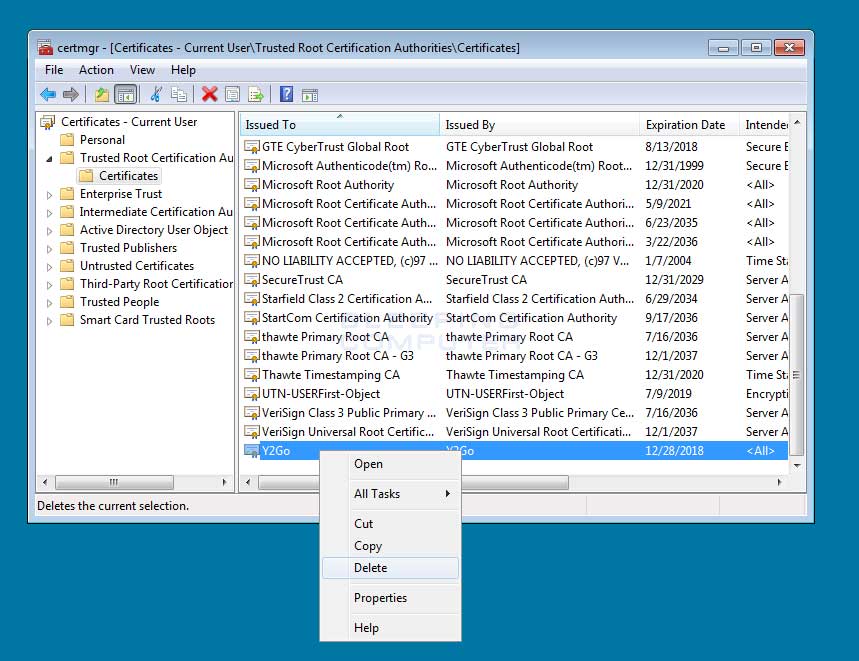Screen dimensions: 859x661
Task: Click the Up one level folder icon
Action: click(x=101, y=95)
